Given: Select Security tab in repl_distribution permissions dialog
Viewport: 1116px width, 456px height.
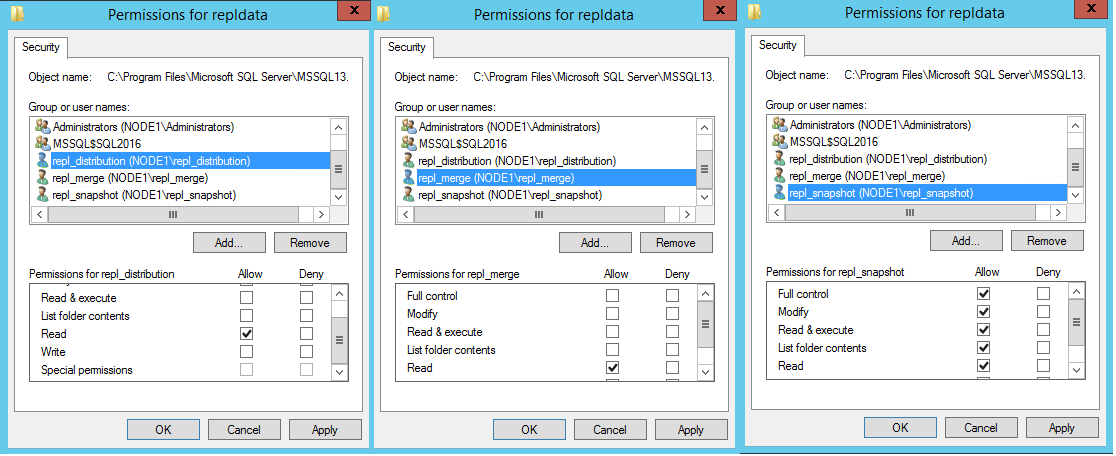Looking at the screenshot, I should tap(40, 47).
